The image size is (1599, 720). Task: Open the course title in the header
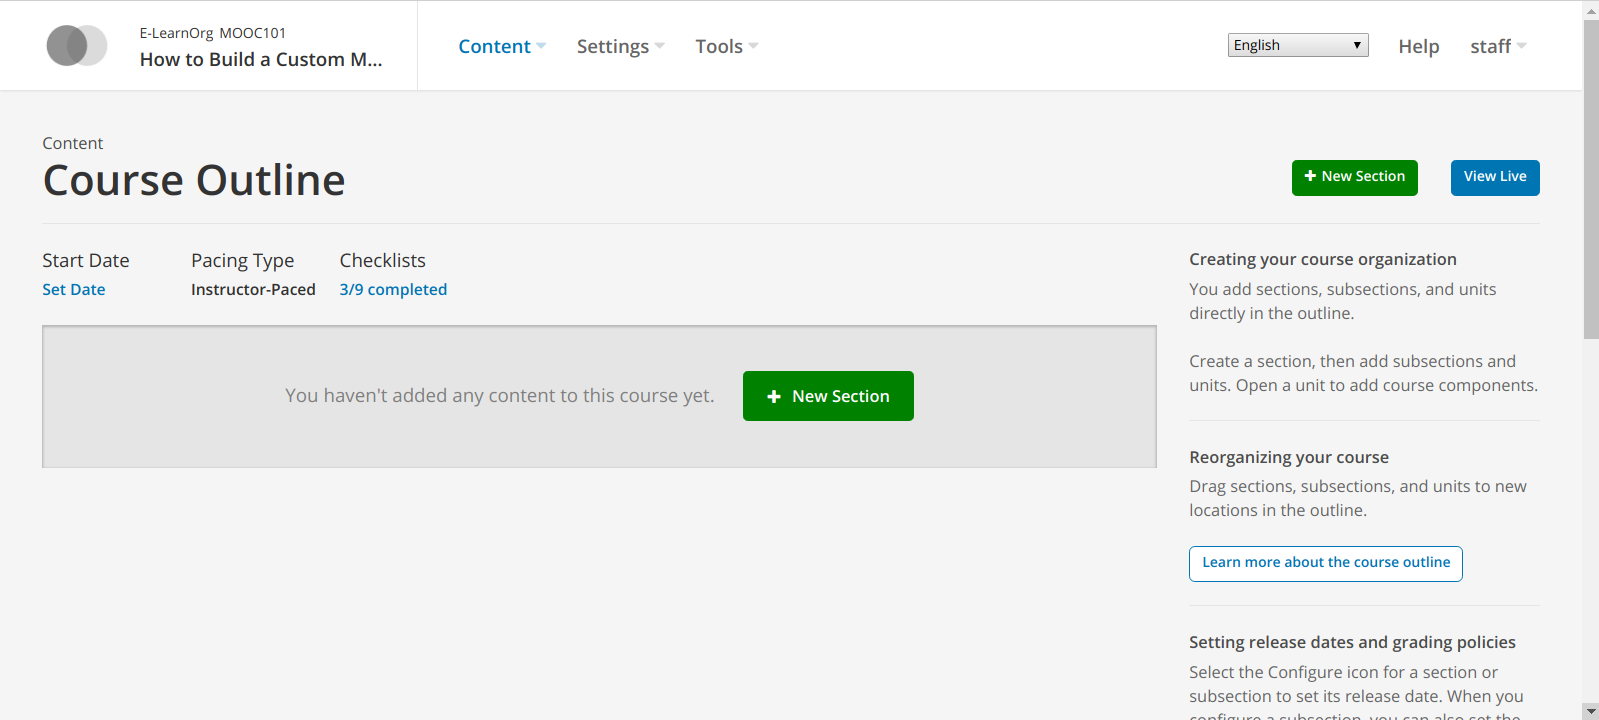(x=260, y=59)
